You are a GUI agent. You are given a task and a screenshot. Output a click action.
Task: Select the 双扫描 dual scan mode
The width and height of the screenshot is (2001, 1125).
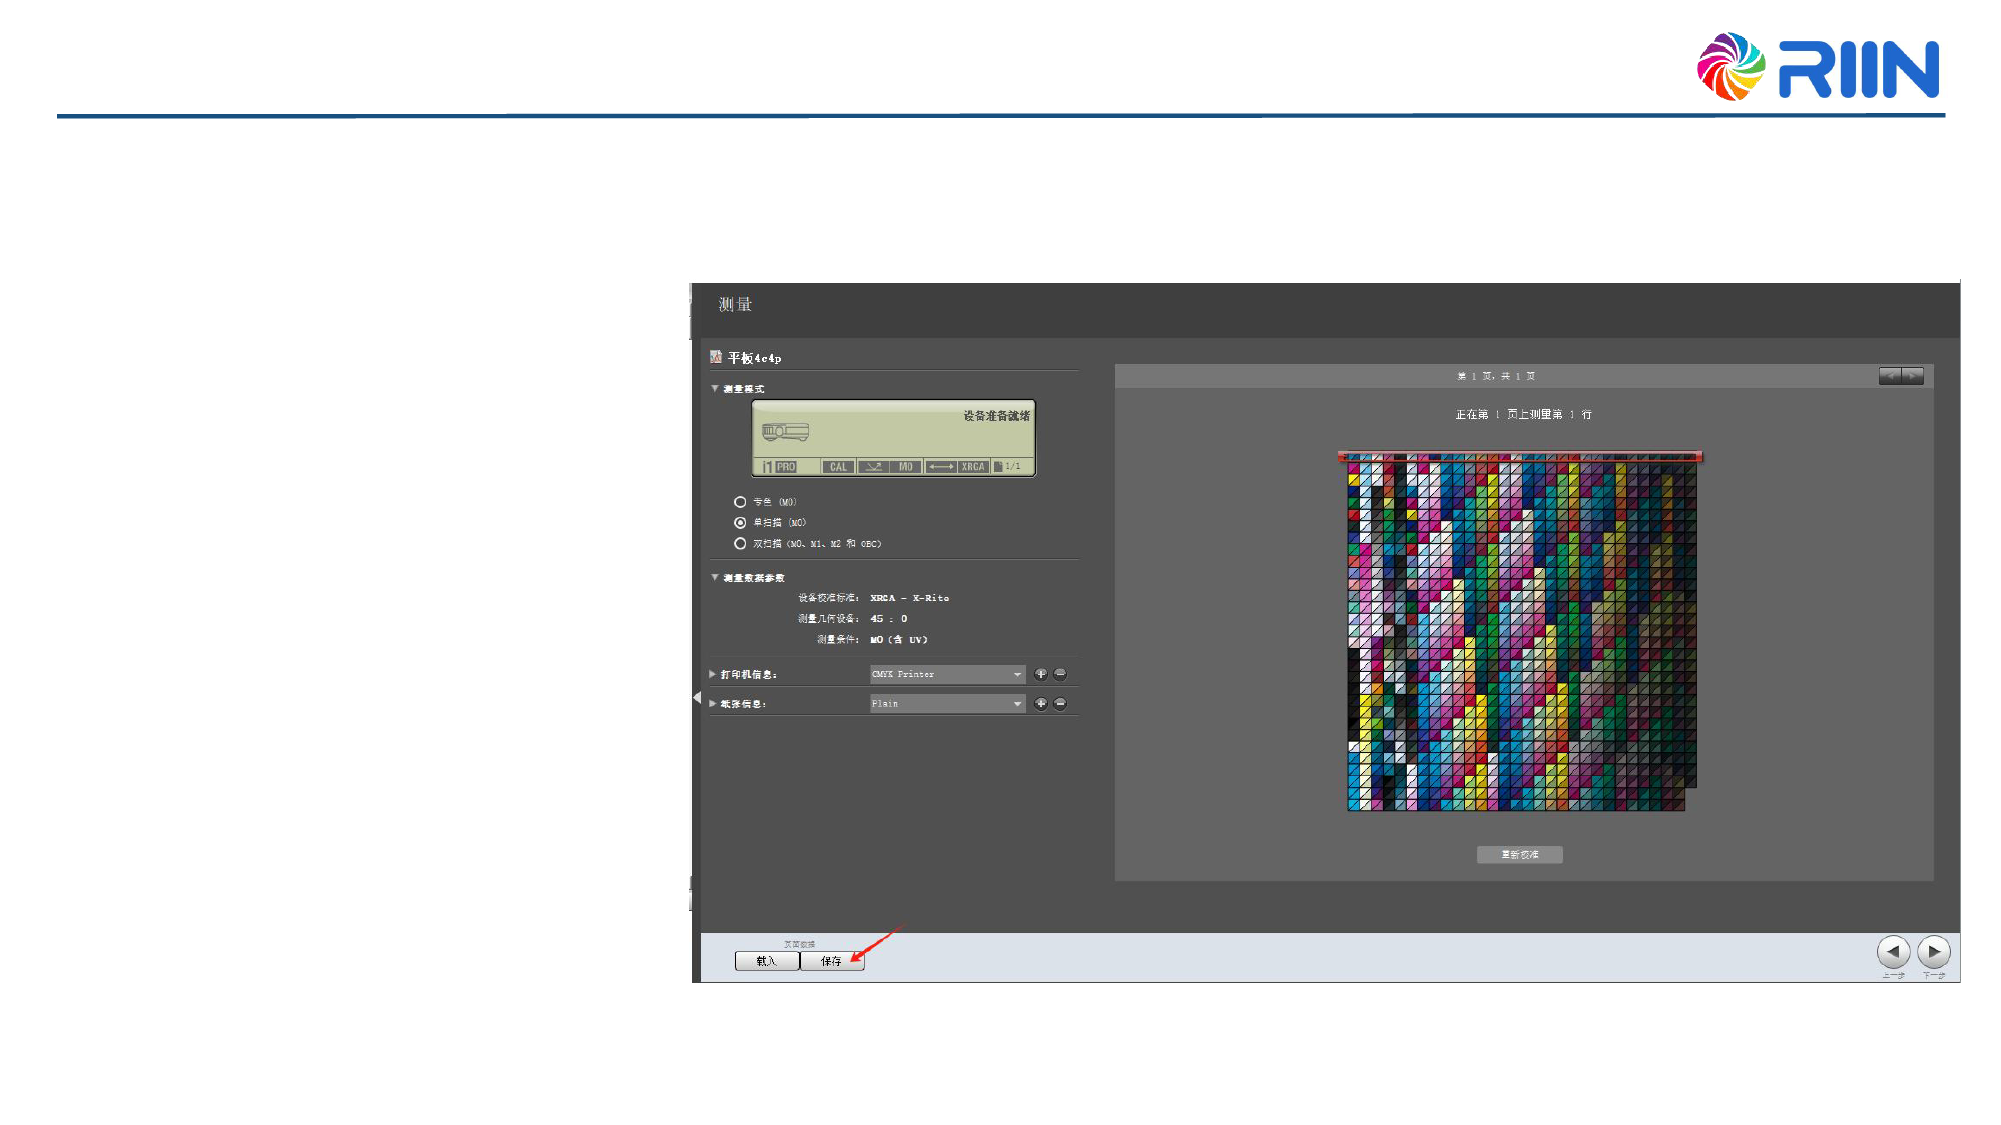click(740, 544)
